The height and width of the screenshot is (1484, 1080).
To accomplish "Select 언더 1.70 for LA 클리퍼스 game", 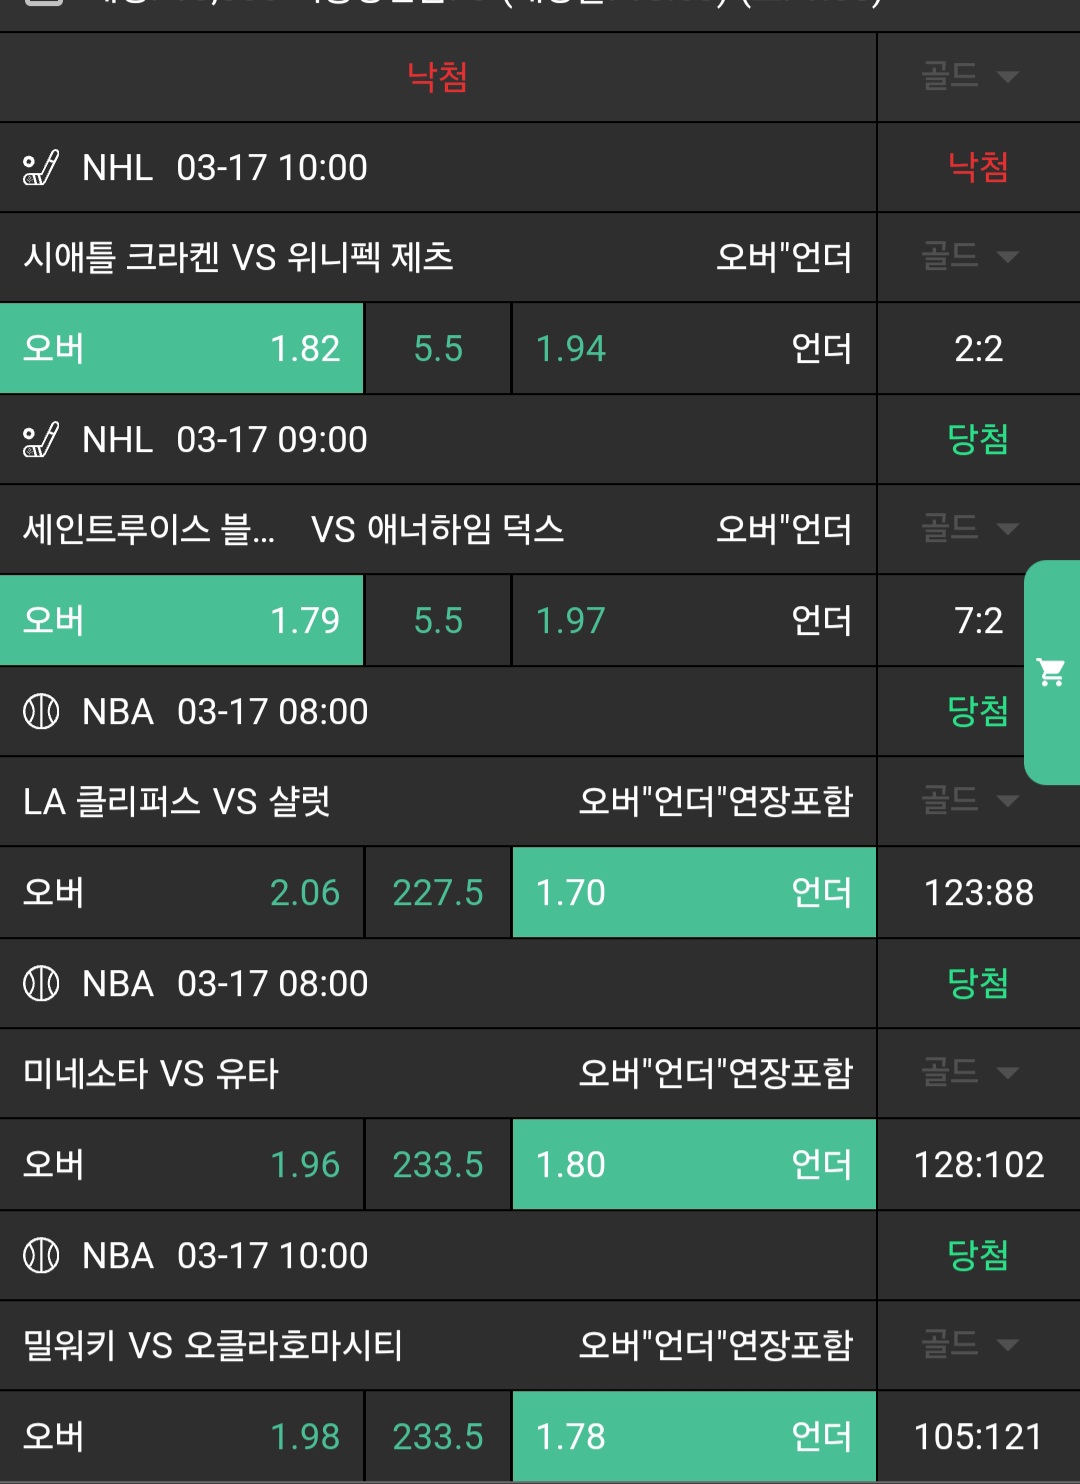I will (x=694, y=893).
